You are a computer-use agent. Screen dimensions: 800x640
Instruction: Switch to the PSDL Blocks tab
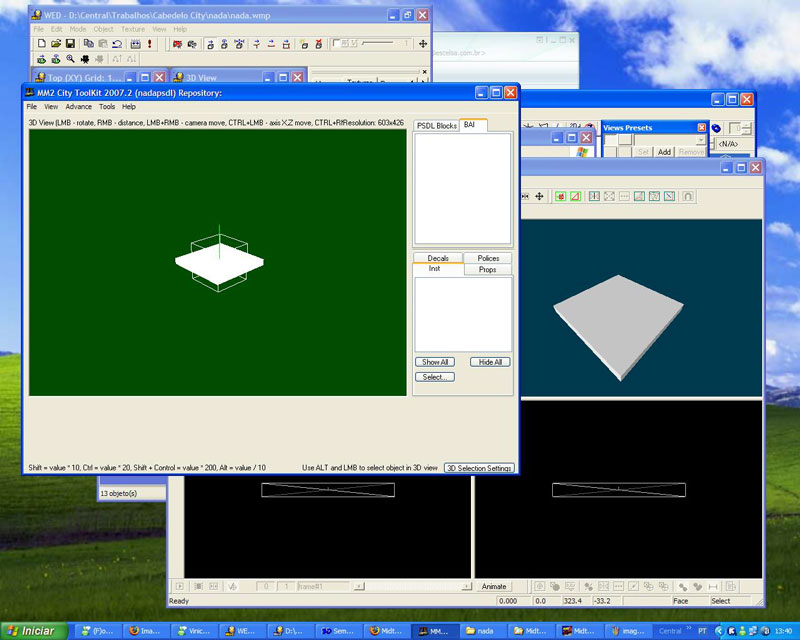[x=437, y=125]
